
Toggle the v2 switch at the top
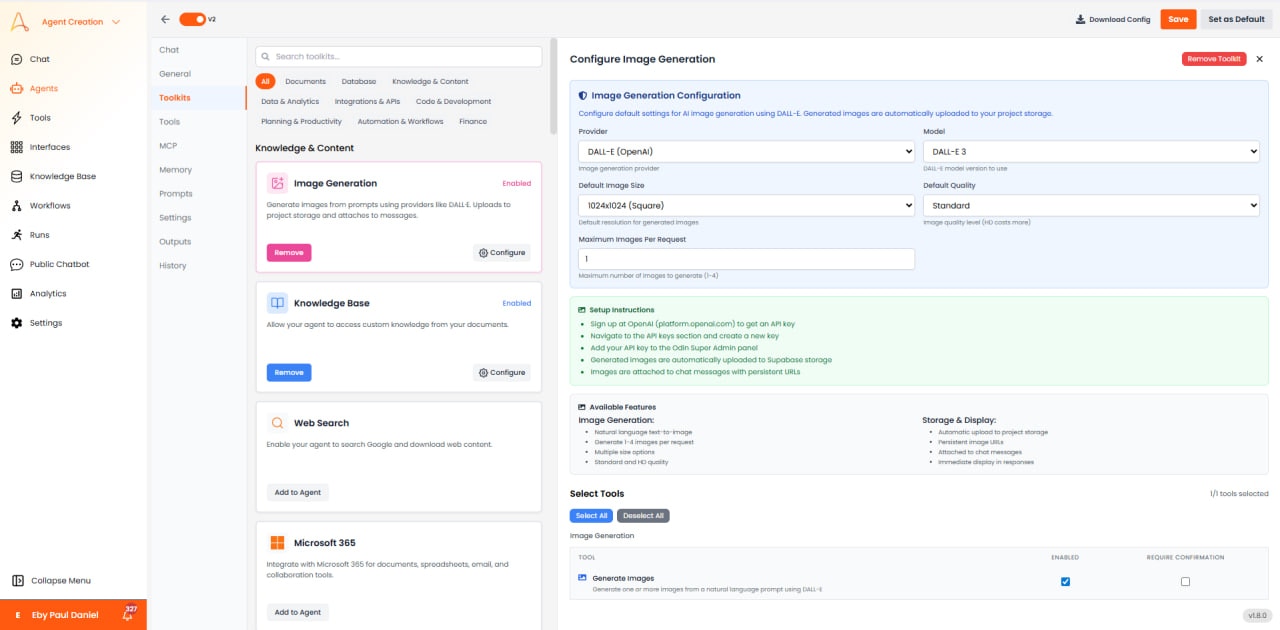[194, 18]
